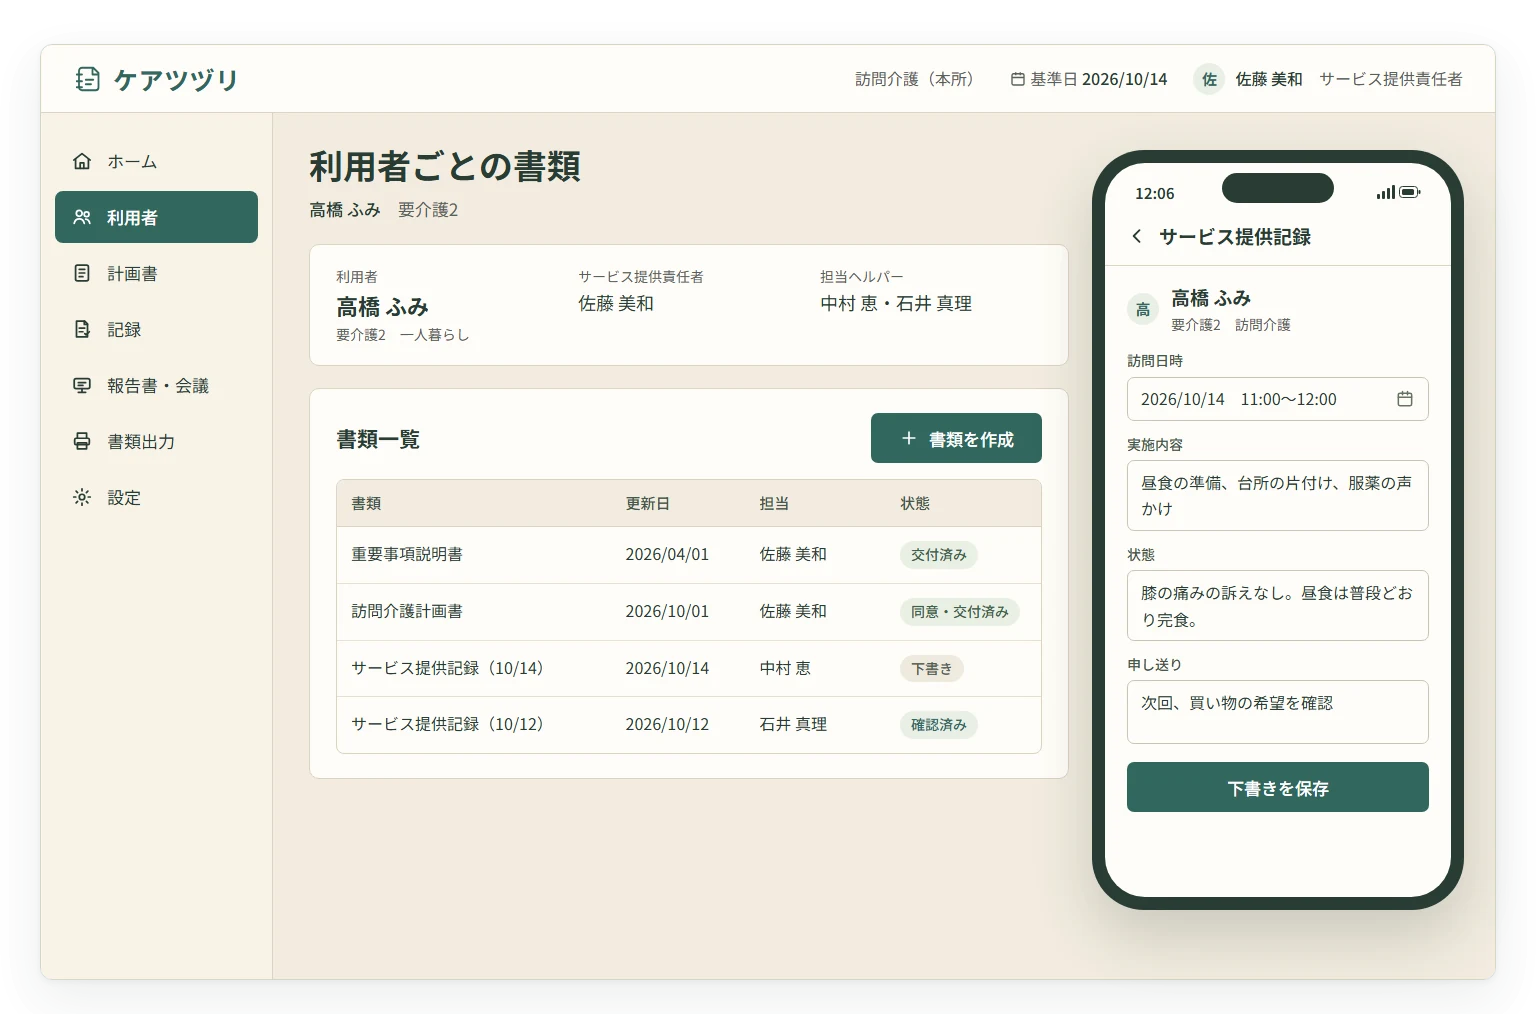Screen dimensions: 1536x1024
Task: Click the printer icon beside 書類出力
Action: point(82,441)
